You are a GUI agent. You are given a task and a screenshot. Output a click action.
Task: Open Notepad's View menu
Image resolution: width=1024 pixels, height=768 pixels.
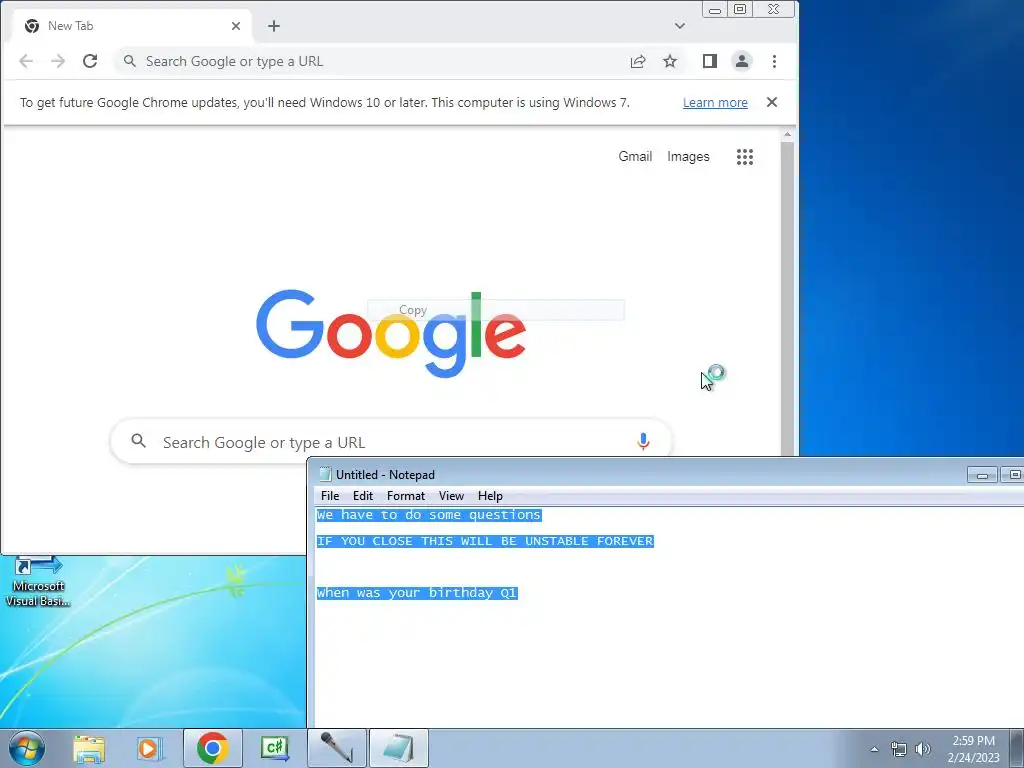point(451,496)
